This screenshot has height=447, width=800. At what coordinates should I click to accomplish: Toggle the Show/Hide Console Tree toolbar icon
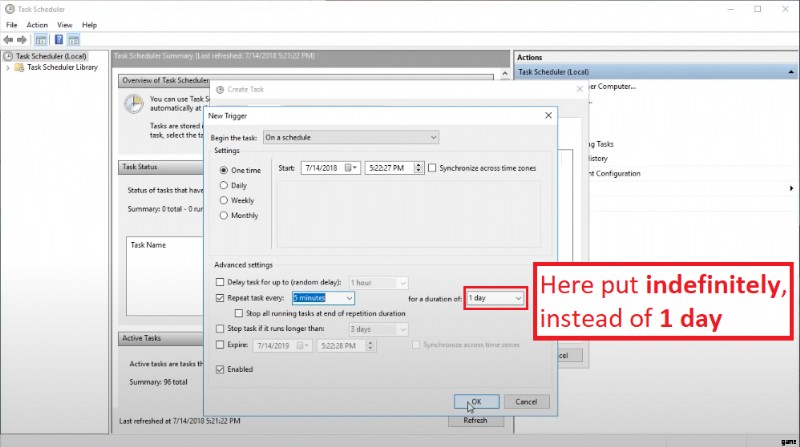click(x=41, y=39)
